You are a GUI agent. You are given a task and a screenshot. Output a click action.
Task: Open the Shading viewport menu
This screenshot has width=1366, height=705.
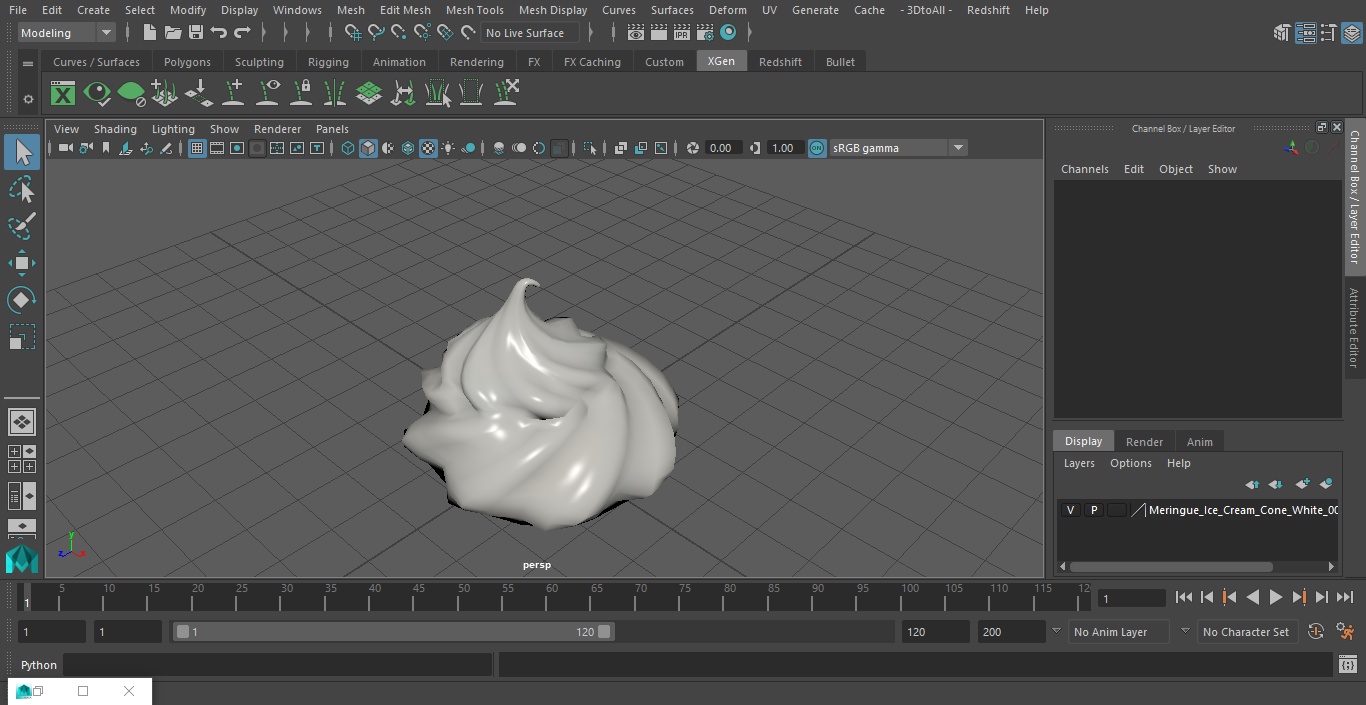point(115,129)
